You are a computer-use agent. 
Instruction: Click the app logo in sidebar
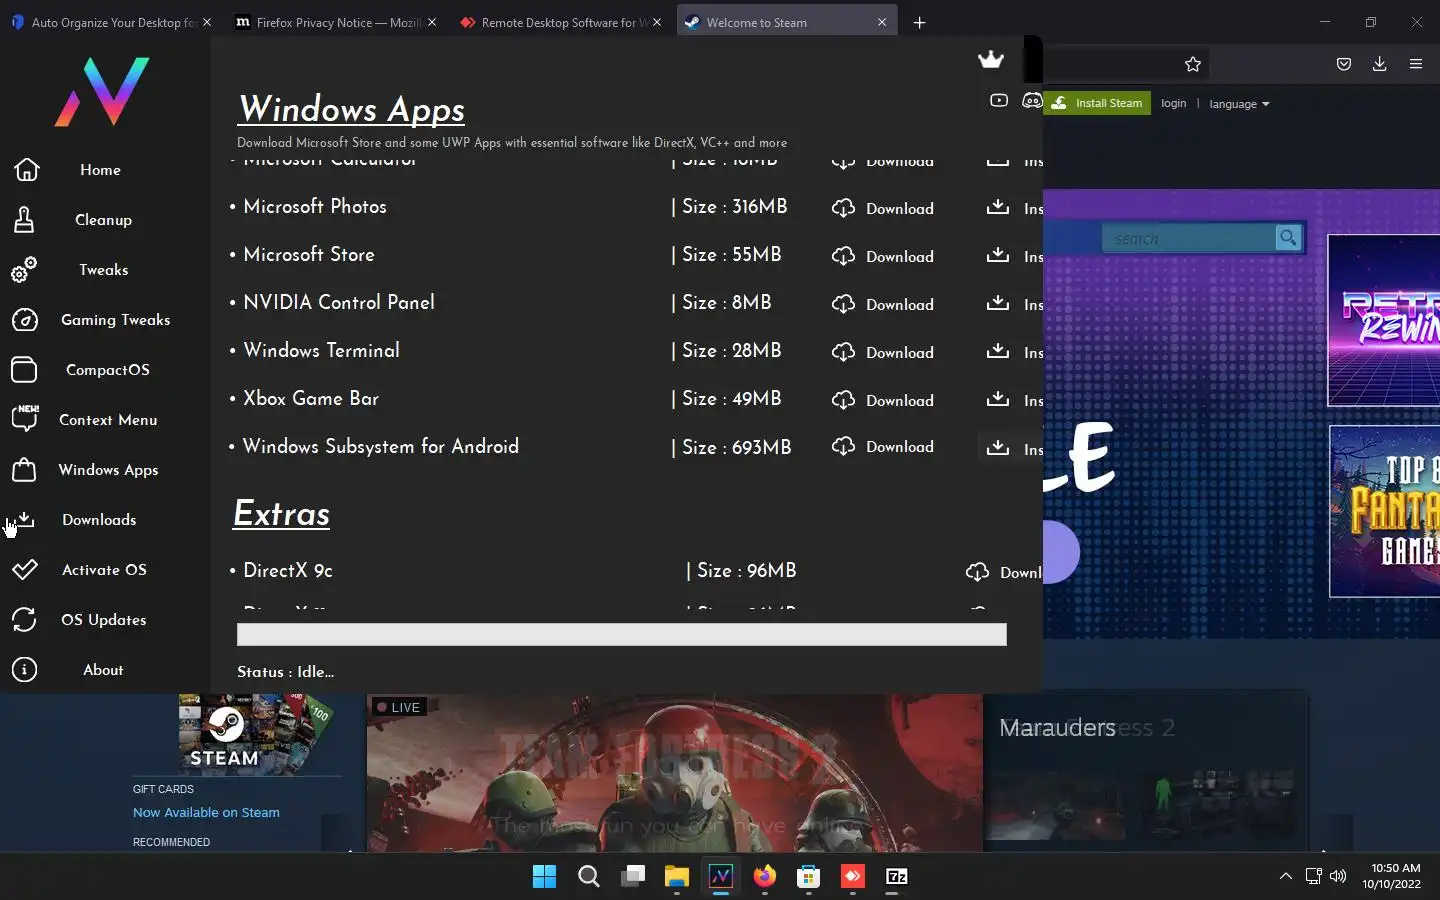coord(102,92)
